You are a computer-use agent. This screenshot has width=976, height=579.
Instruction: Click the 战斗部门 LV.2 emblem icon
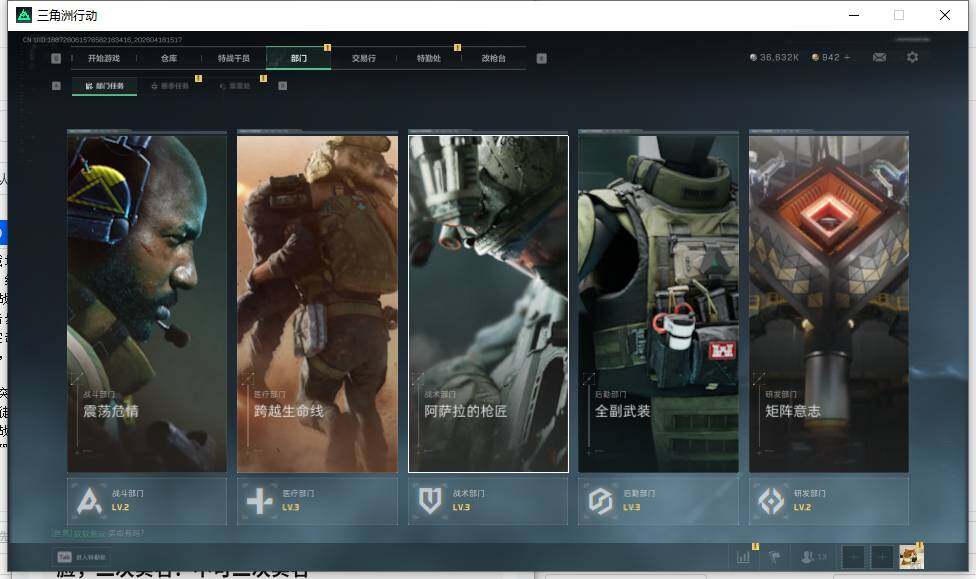coord(89,501)
